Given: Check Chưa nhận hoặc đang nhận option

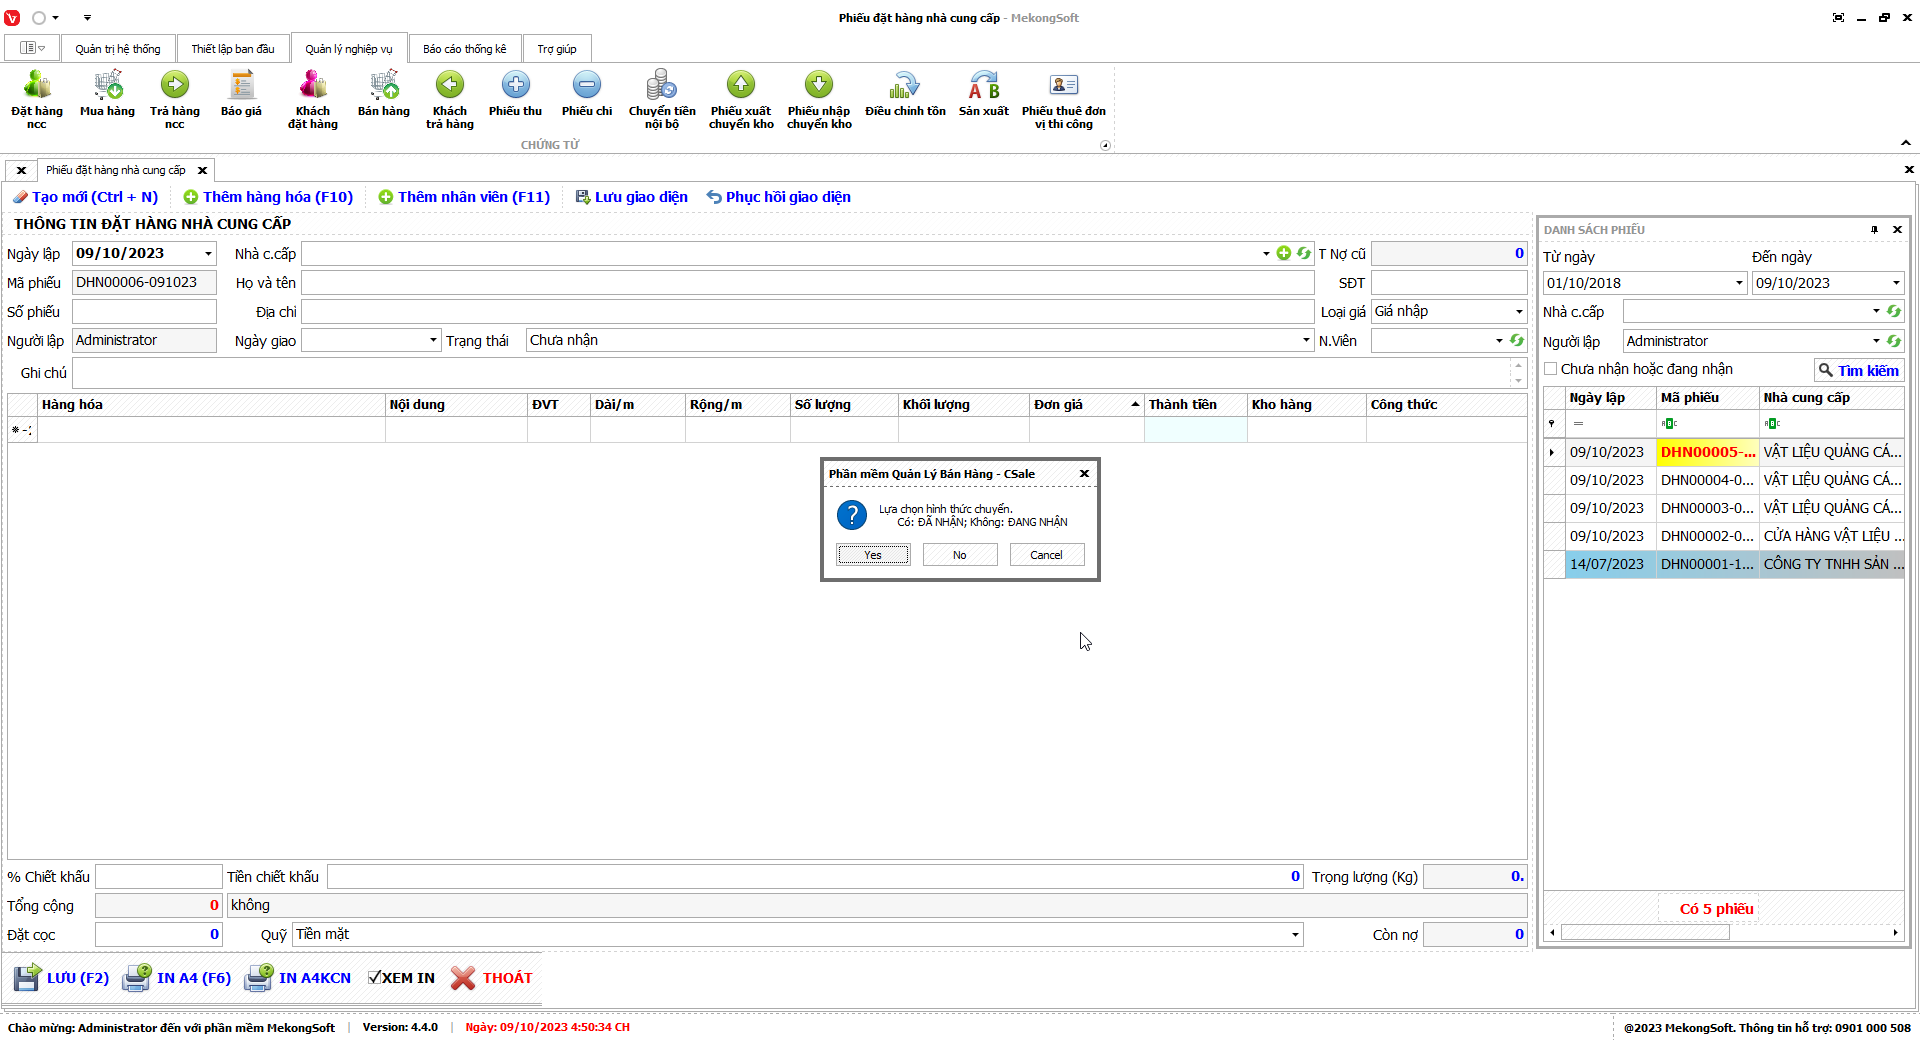Looking at the screenshot, I should pyautogui.click(x=1551, y=369).
